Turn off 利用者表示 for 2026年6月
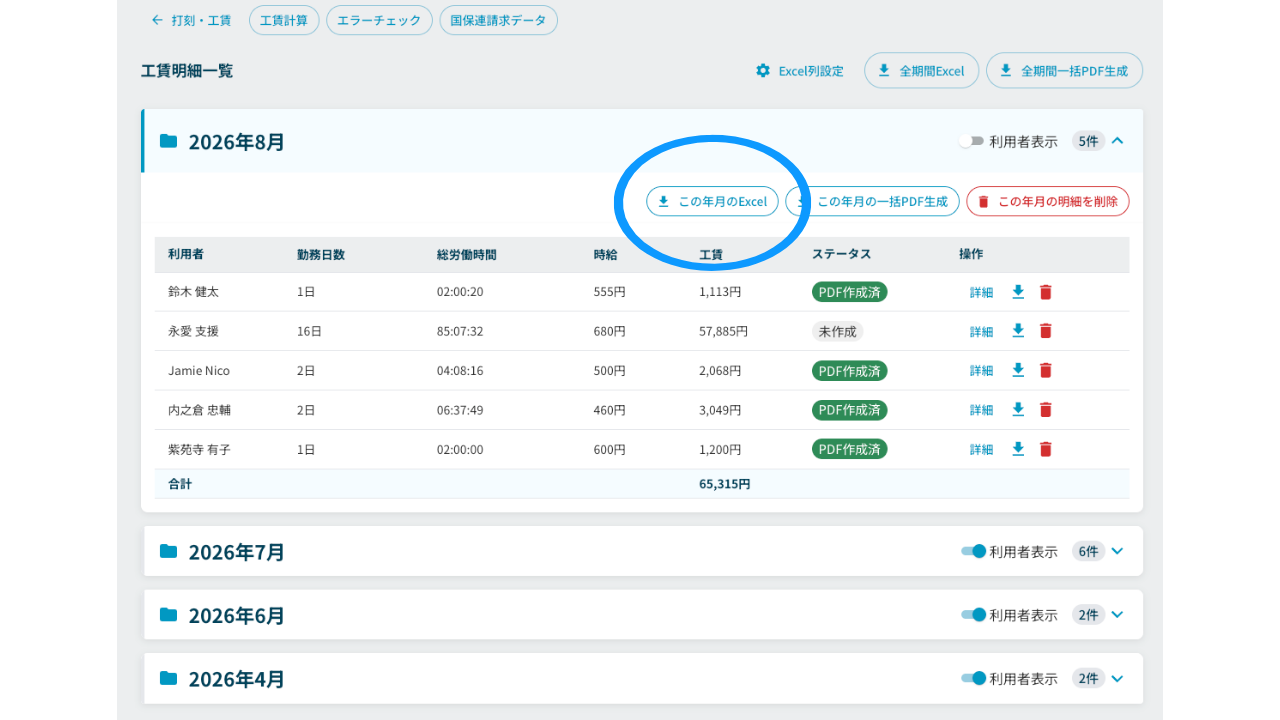The height and width of the screenshot is (720, 1280). 974,615
